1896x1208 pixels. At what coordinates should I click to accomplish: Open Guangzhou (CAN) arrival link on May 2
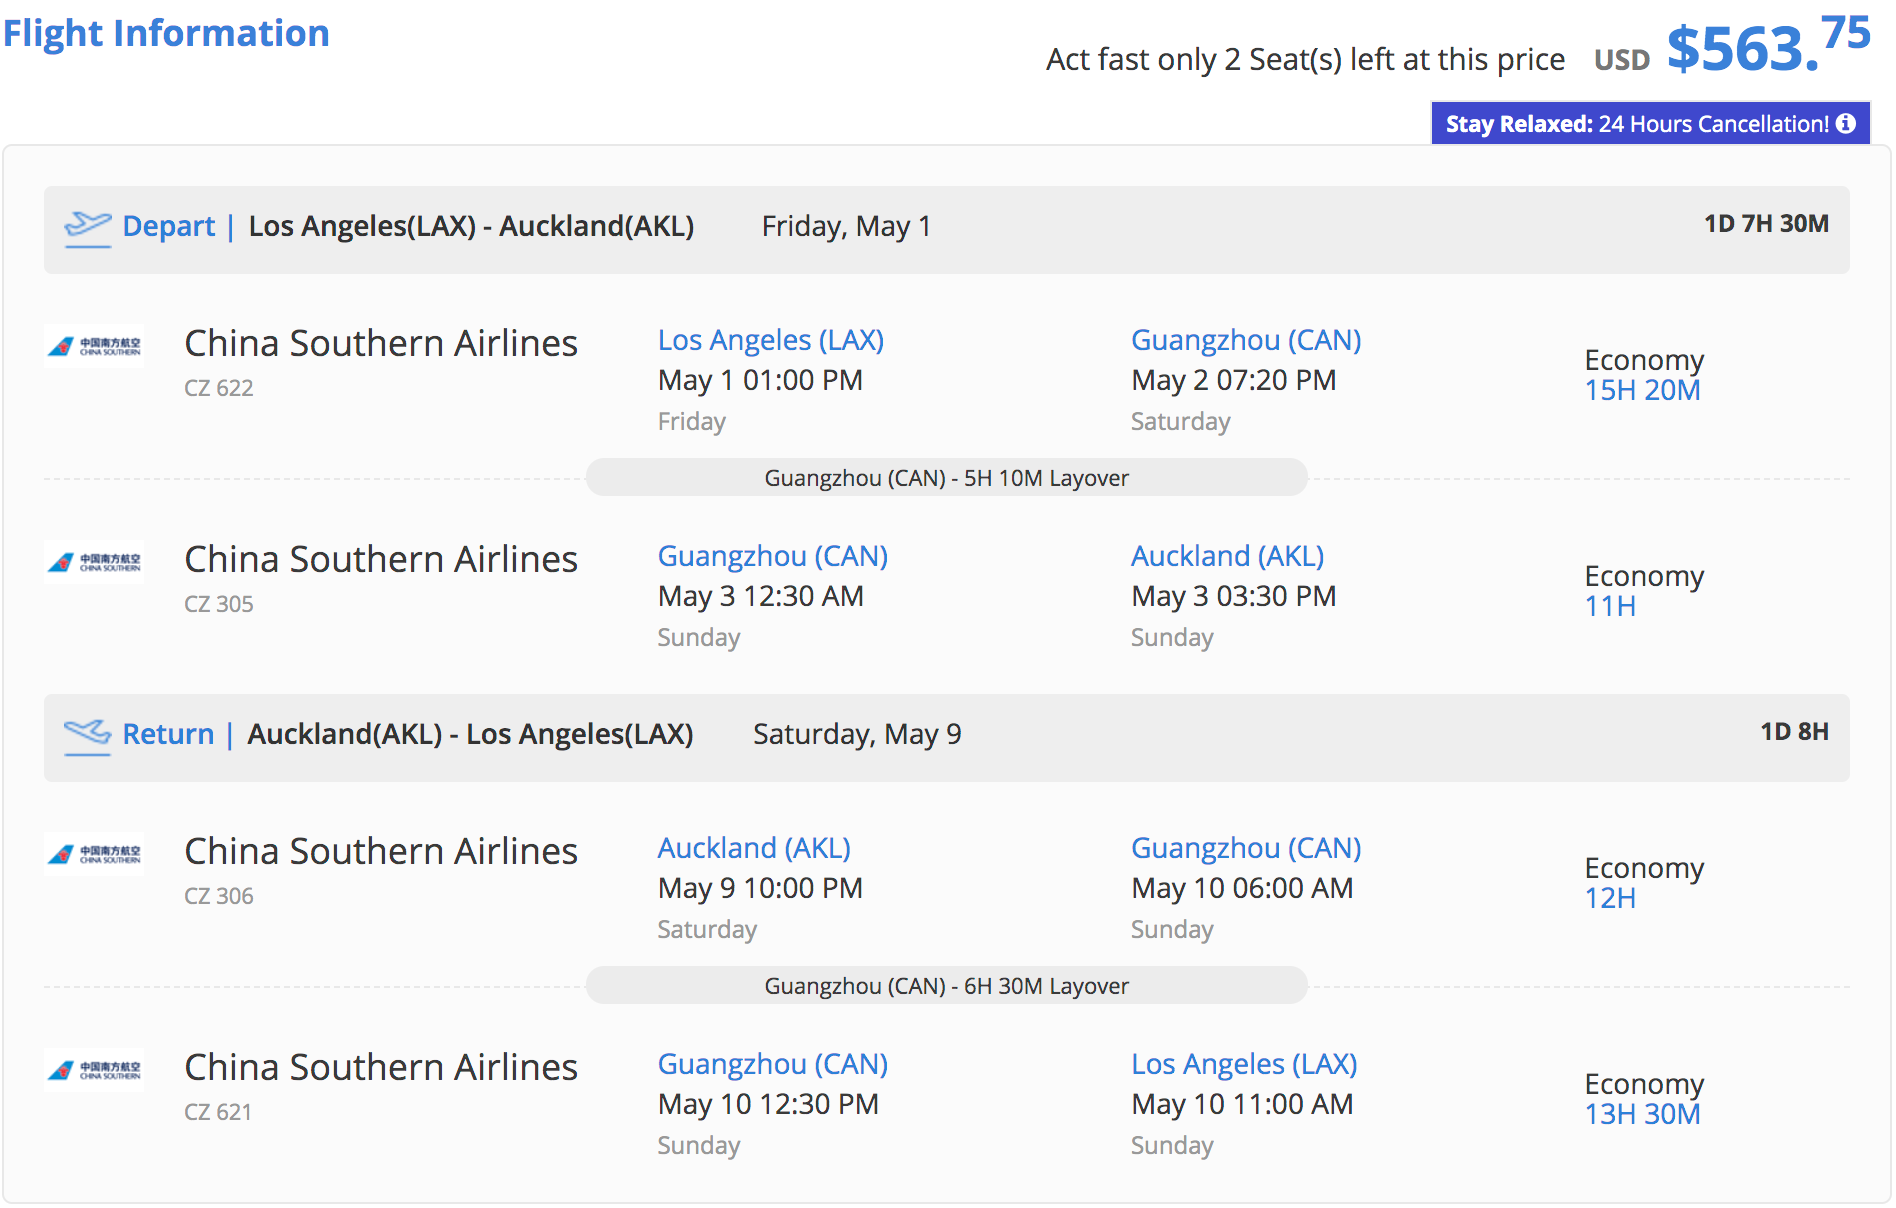(x=1245, y=340)
